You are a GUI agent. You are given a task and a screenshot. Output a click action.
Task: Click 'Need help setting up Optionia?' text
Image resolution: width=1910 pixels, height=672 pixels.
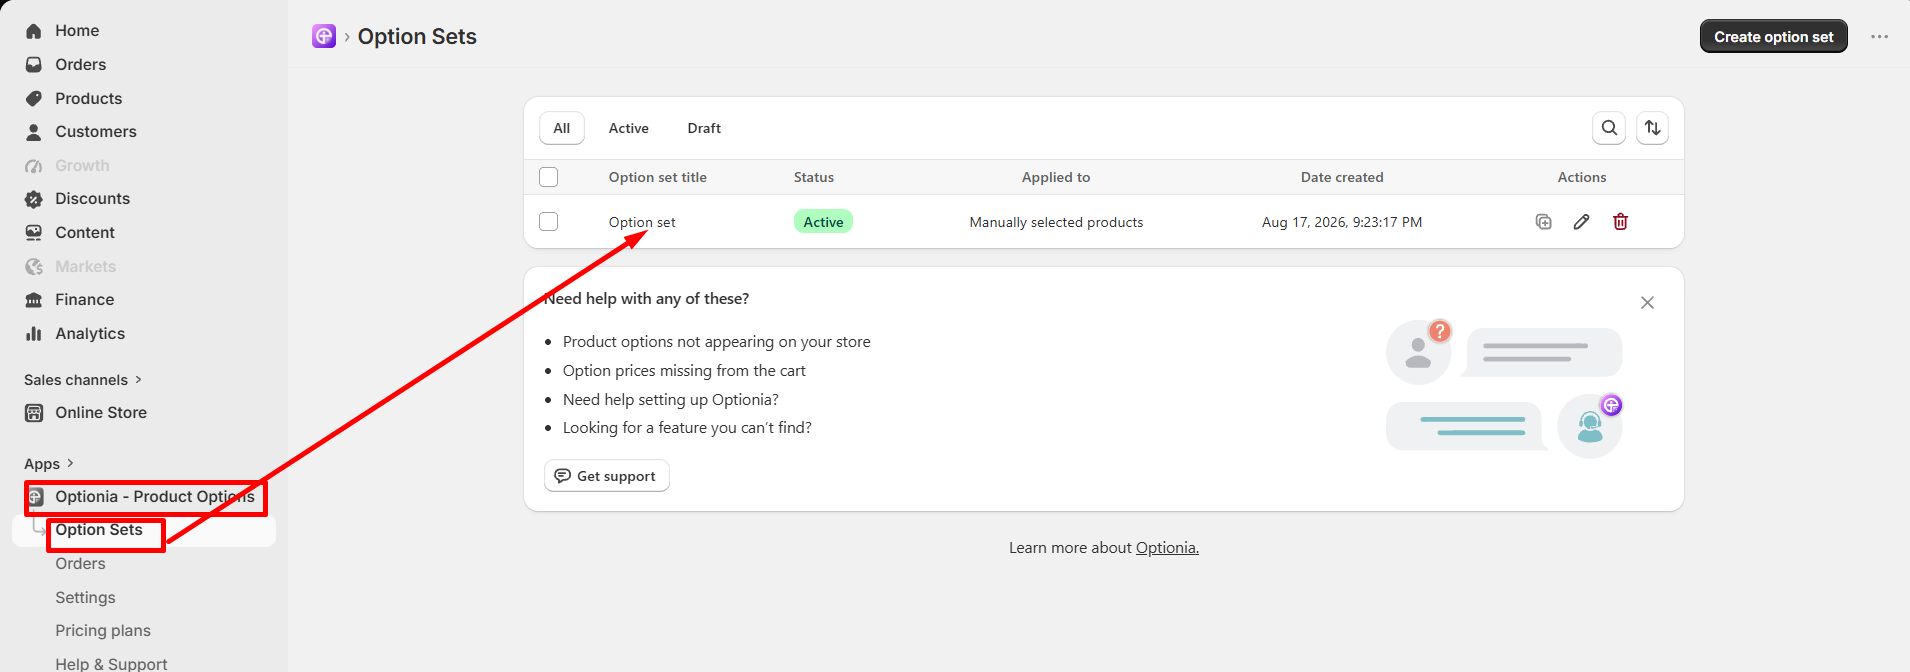[x=671, y=400]
